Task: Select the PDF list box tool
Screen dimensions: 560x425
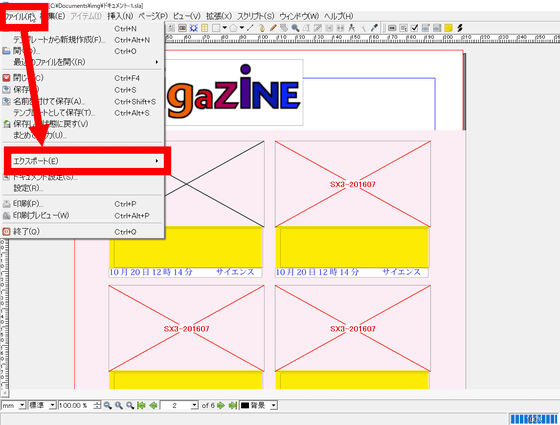Action: pyautogui.click(x=437, y=28)
